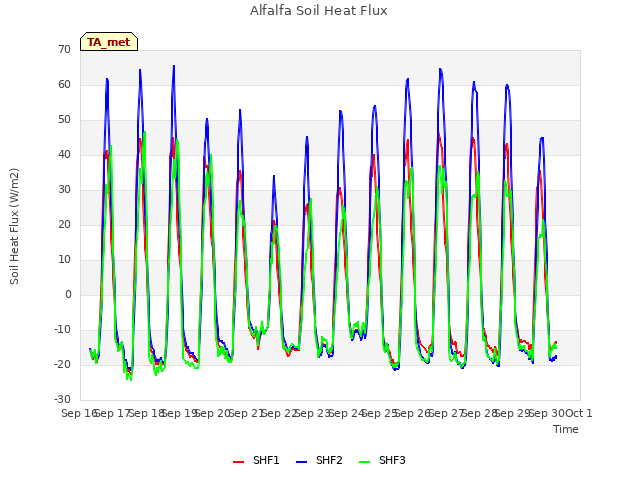Screen dimensions: 640x480
Task: Click y-axis label 50
Action: point(64,120)
